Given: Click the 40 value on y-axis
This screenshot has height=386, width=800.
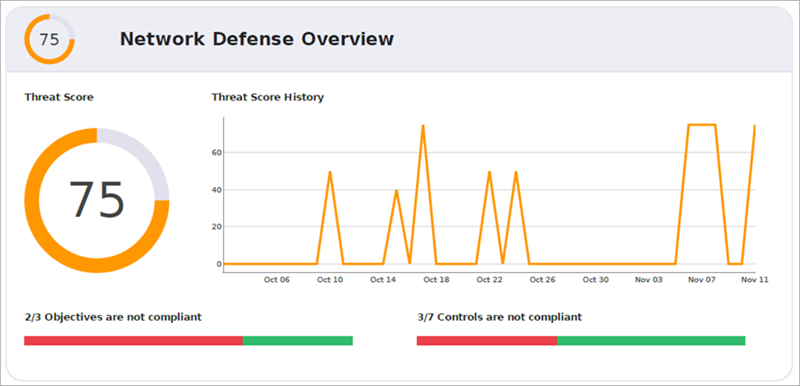Looking at the screenshot, I should pyautogui.click(x=216, y=190).
